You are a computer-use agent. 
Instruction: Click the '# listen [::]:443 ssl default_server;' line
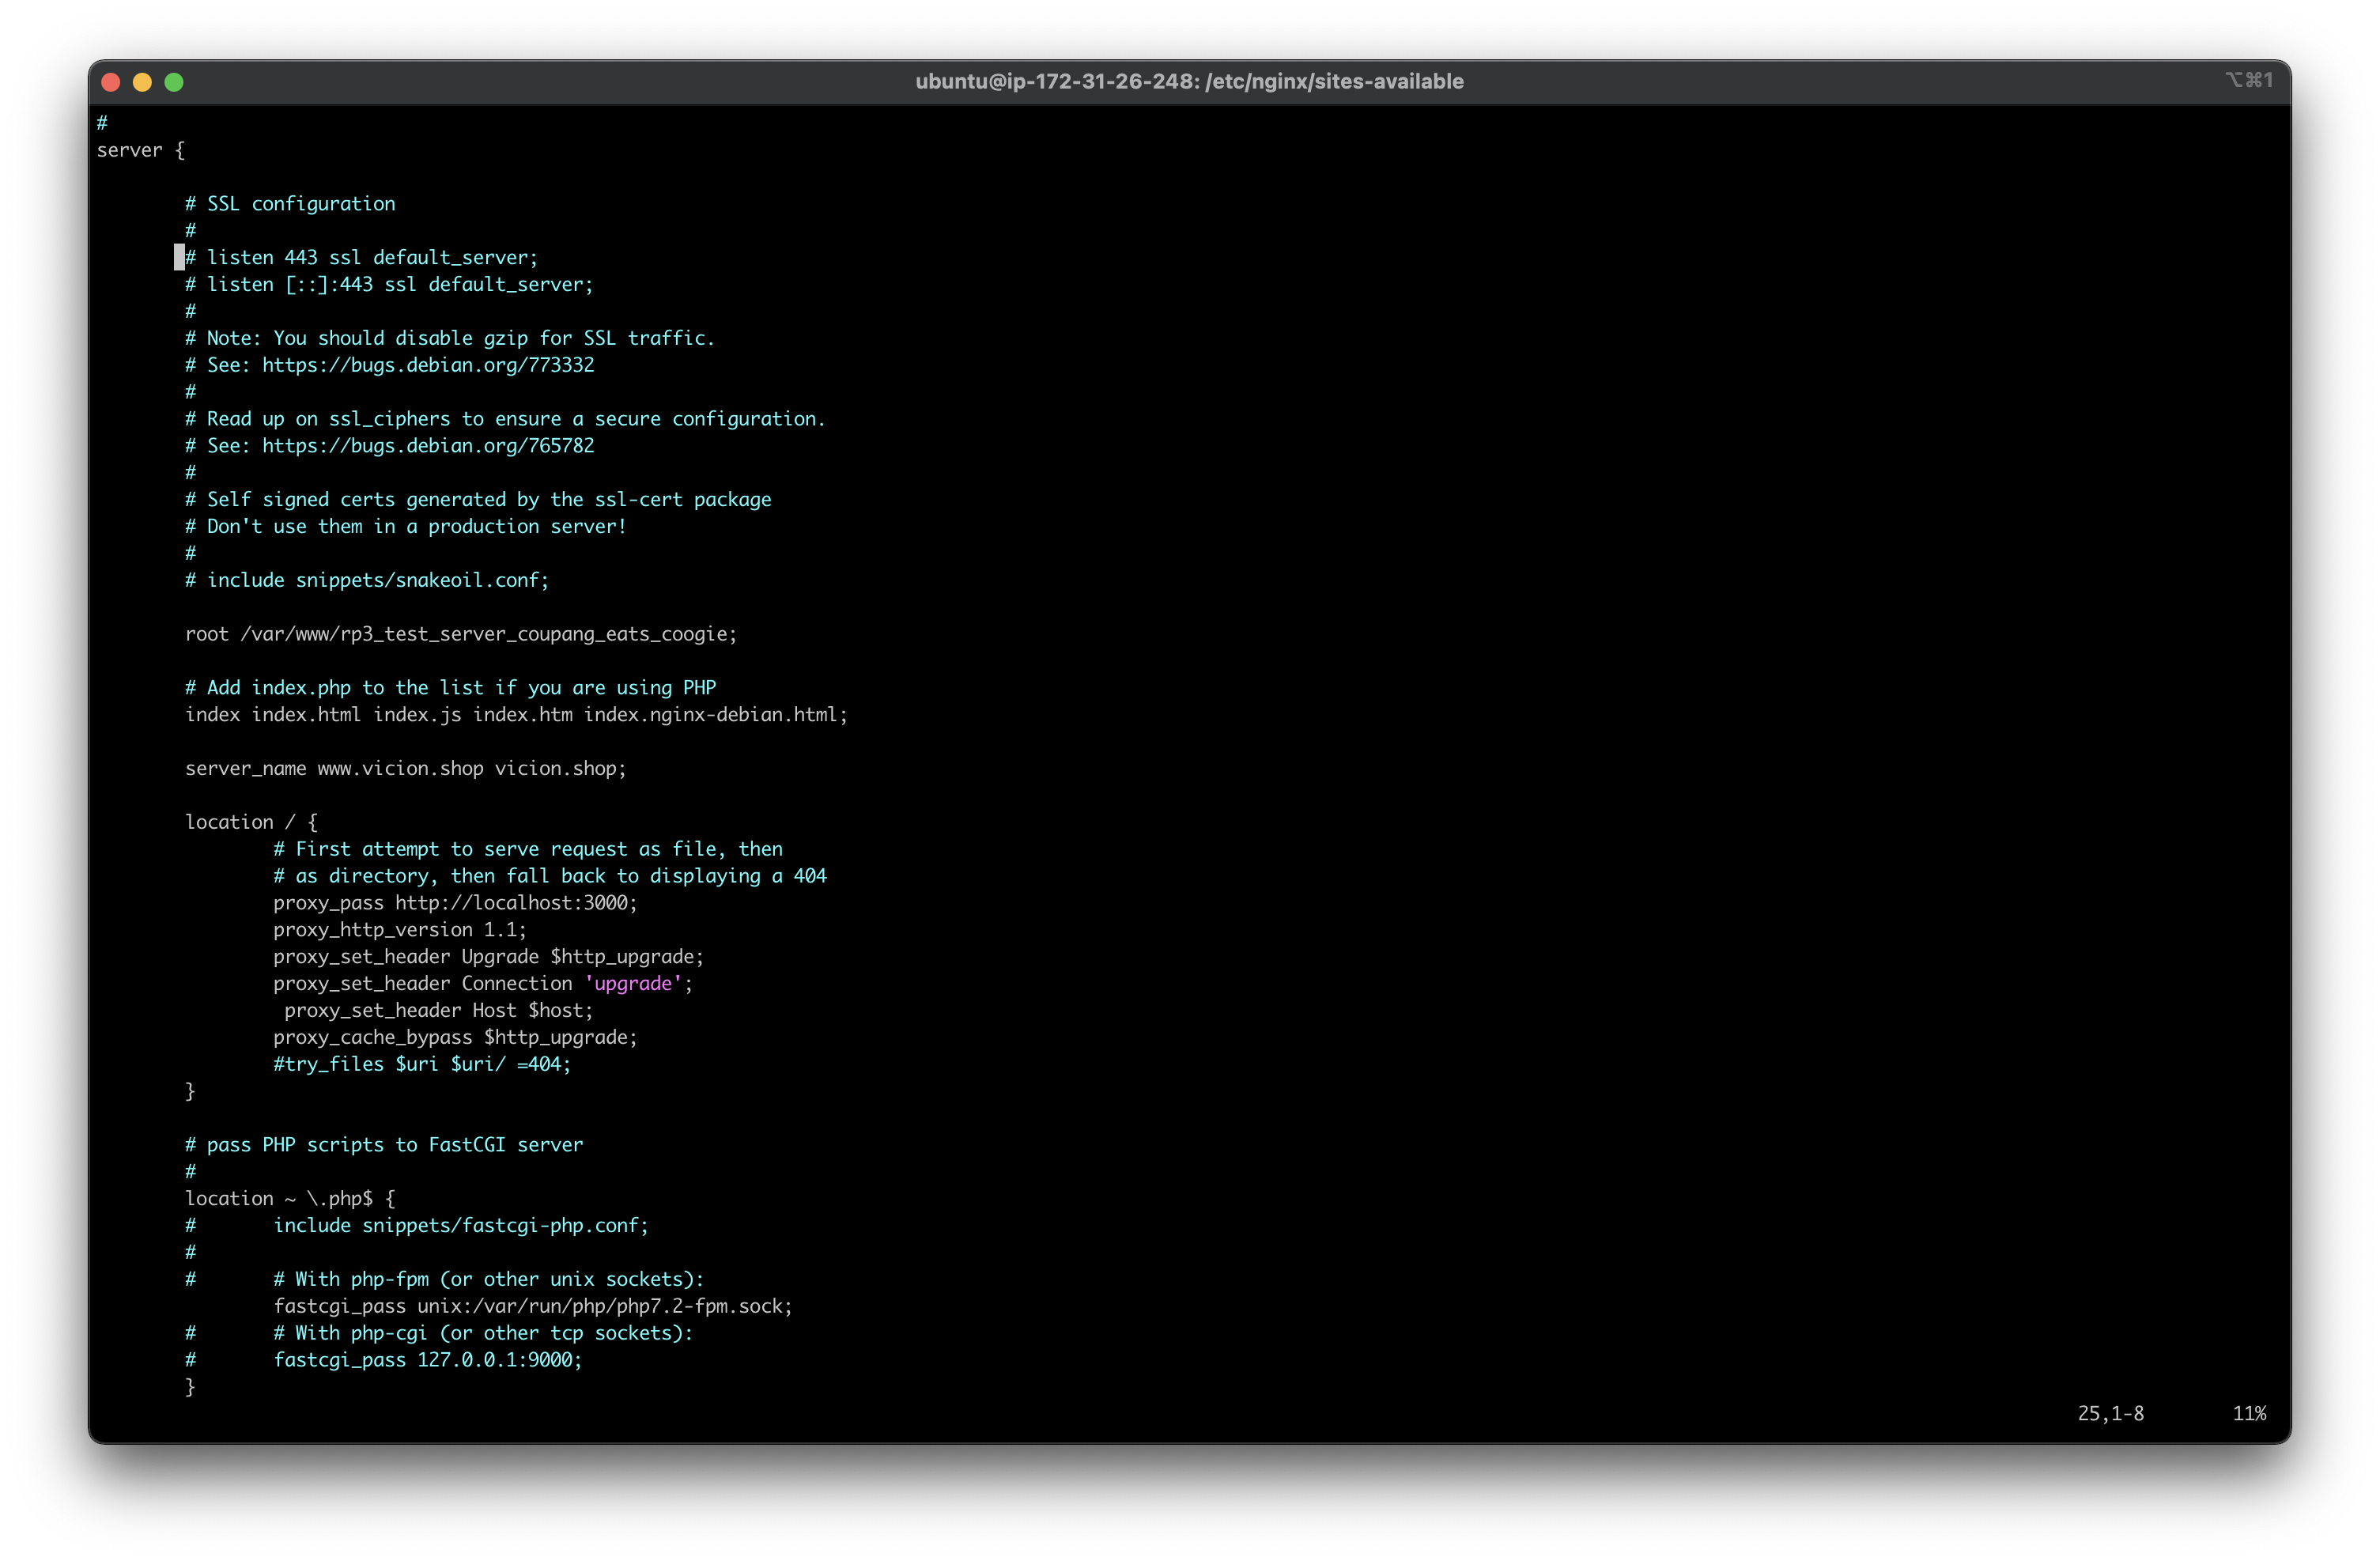pos(389,284)
